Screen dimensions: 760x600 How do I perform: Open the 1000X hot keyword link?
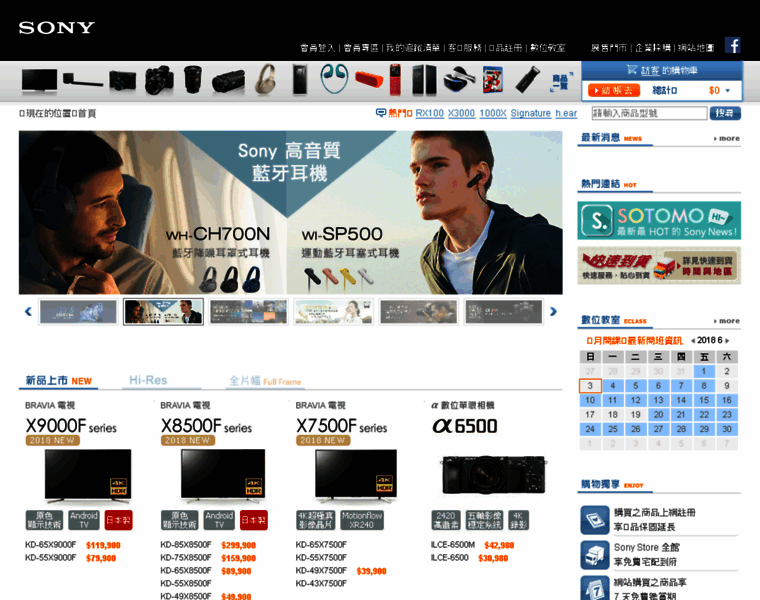click(493, 113)
